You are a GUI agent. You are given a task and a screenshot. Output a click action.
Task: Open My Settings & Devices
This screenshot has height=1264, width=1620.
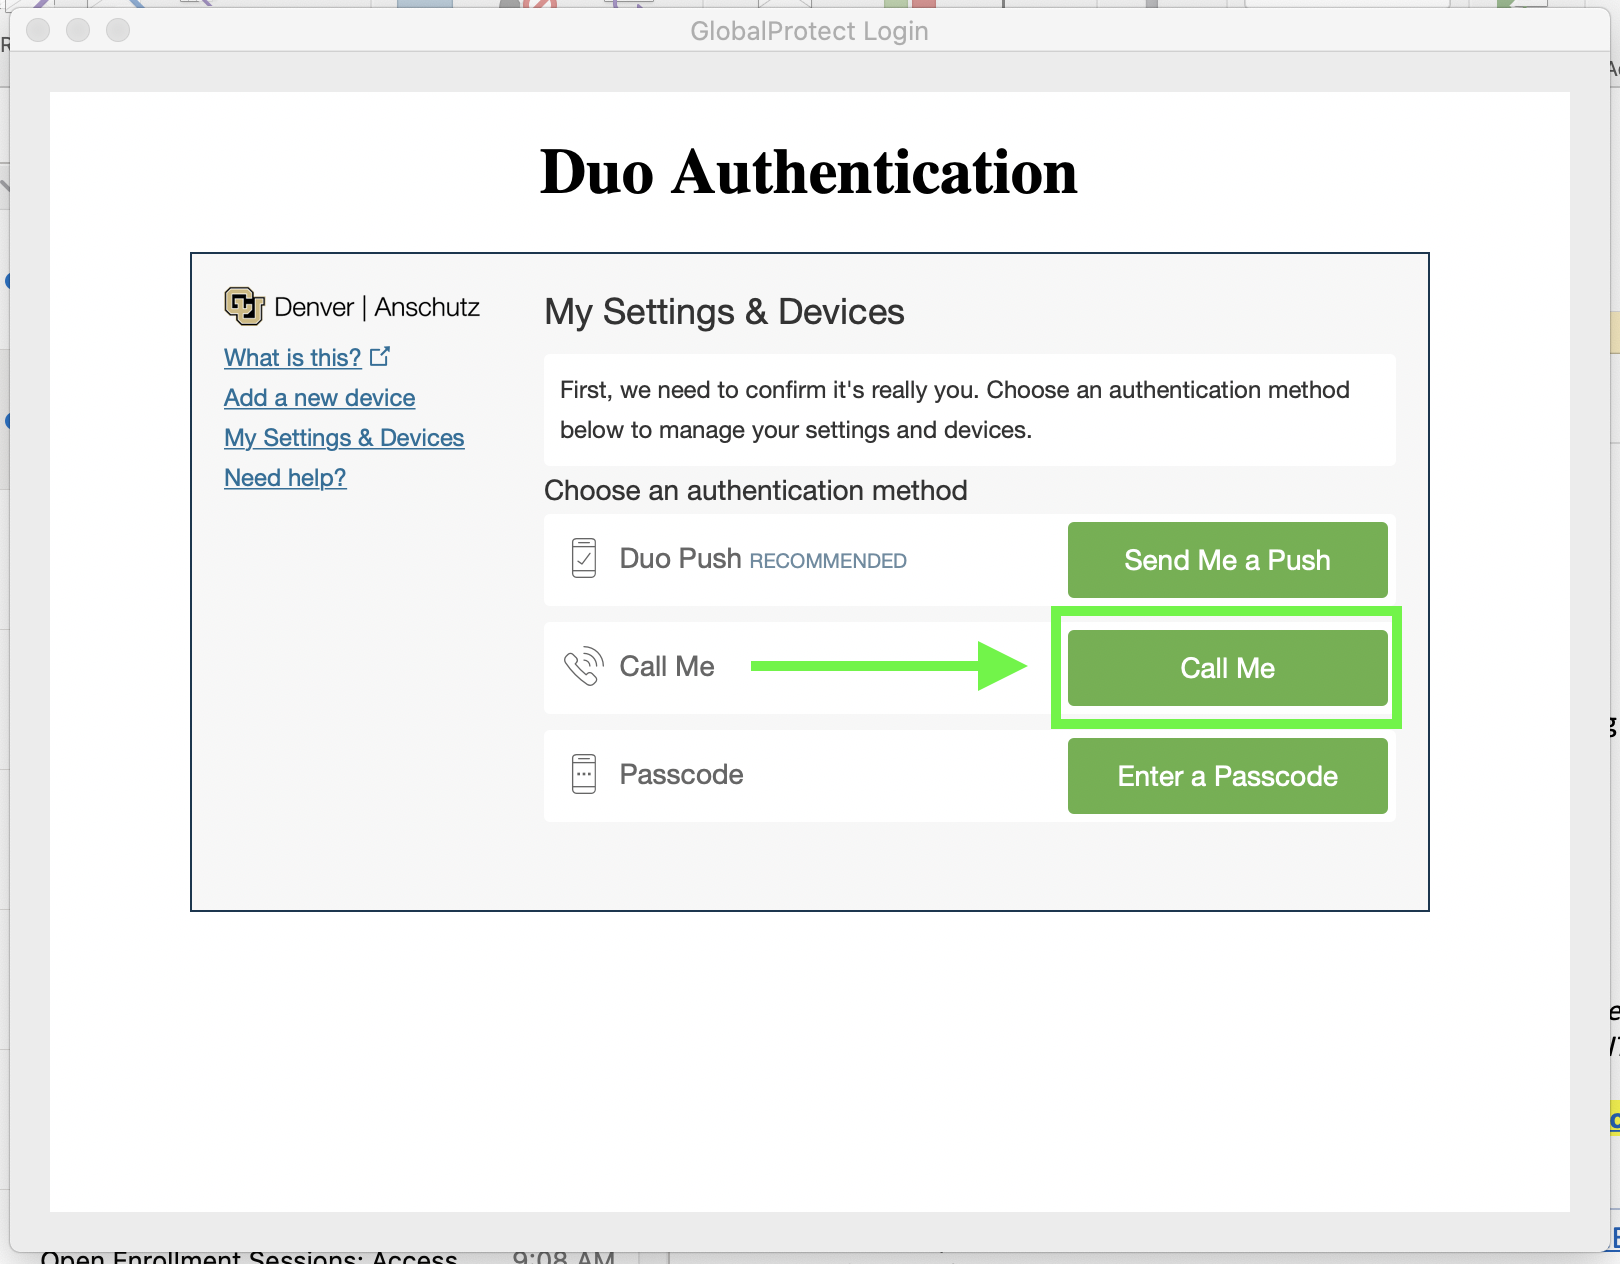click(344, 437)
